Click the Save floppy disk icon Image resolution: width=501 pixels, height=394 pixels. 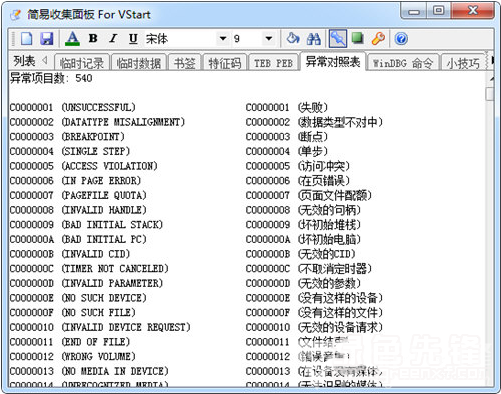(x=47, y=39)
